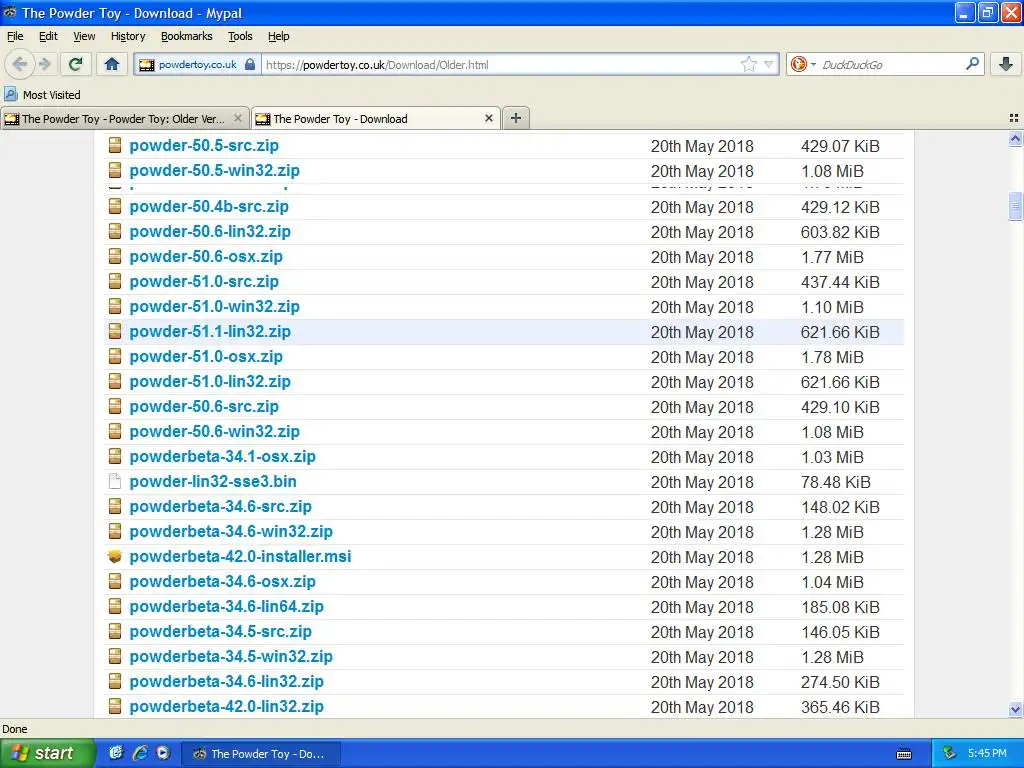Open the Bookmarks menu
The width and height of the screenshot is (1024, 768).
click(x=187, y=36)
